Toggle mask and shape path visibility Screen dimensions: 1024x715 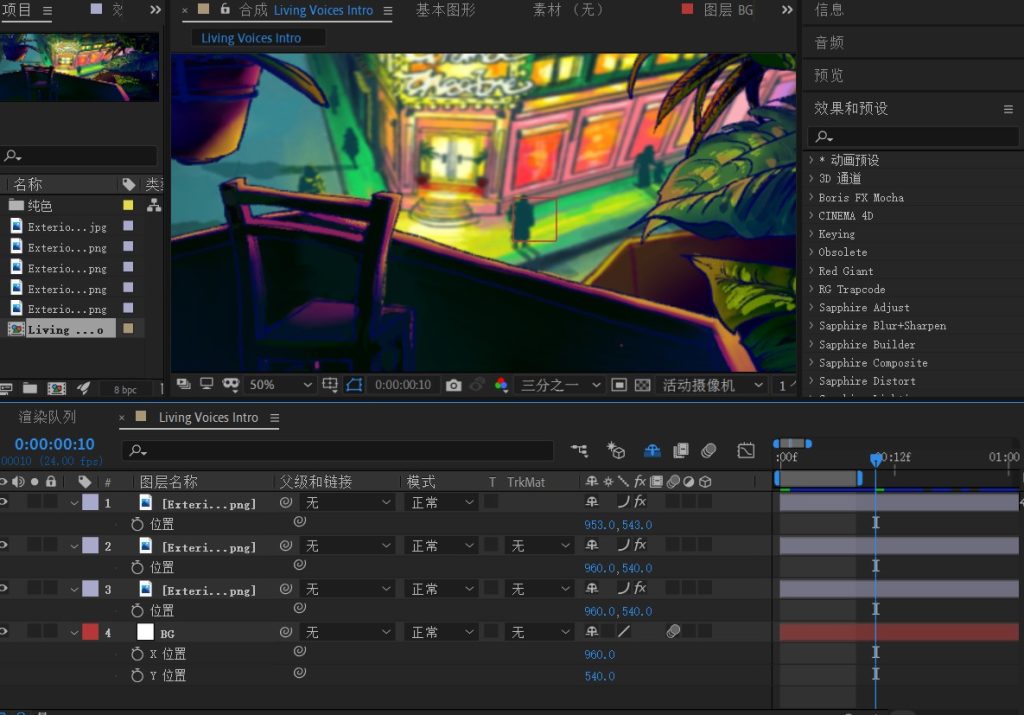pos(355,385)
